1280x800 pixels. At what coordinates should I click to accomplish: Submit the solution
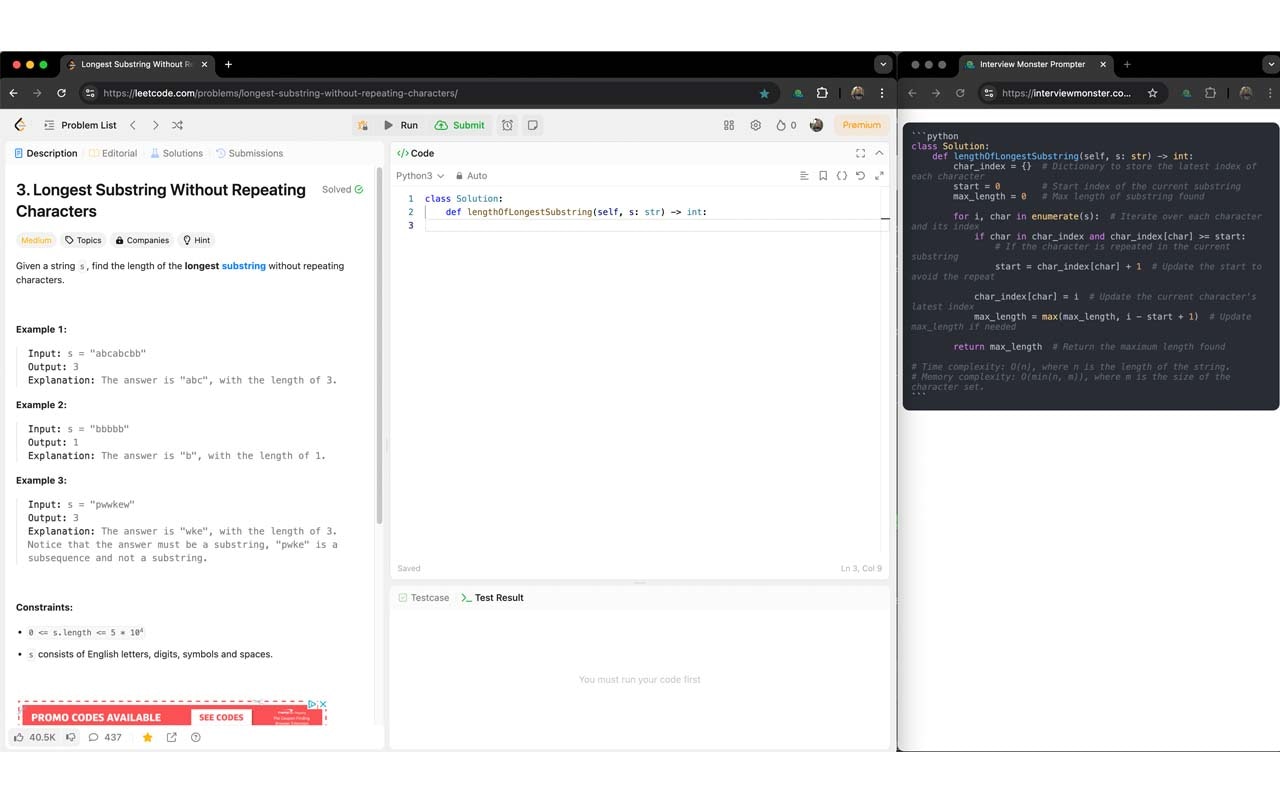click(x=460, y=125)
